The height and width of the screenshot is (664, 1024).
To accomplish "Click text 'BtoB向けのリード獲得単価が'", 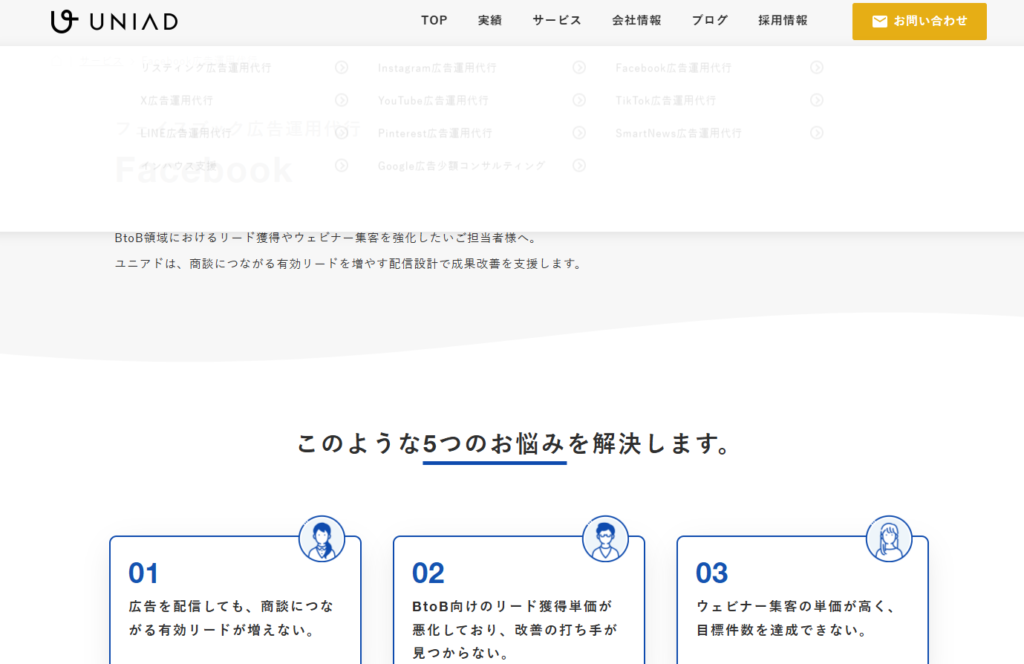I will pyautogui.click(x=513, y=606).
